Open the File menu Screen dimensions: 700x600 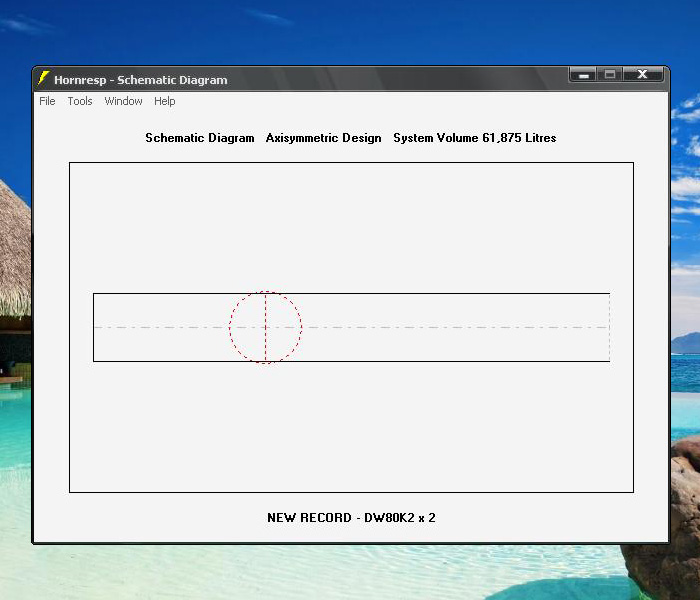pyautogui.click(x=47, y=101)
